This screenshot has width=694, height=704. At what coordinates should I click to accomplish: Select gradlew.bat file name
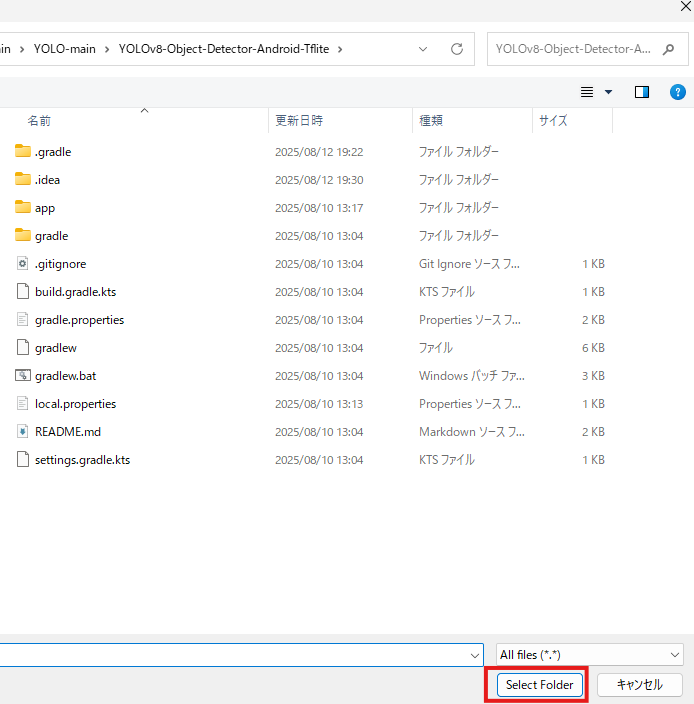coord(66,376)
